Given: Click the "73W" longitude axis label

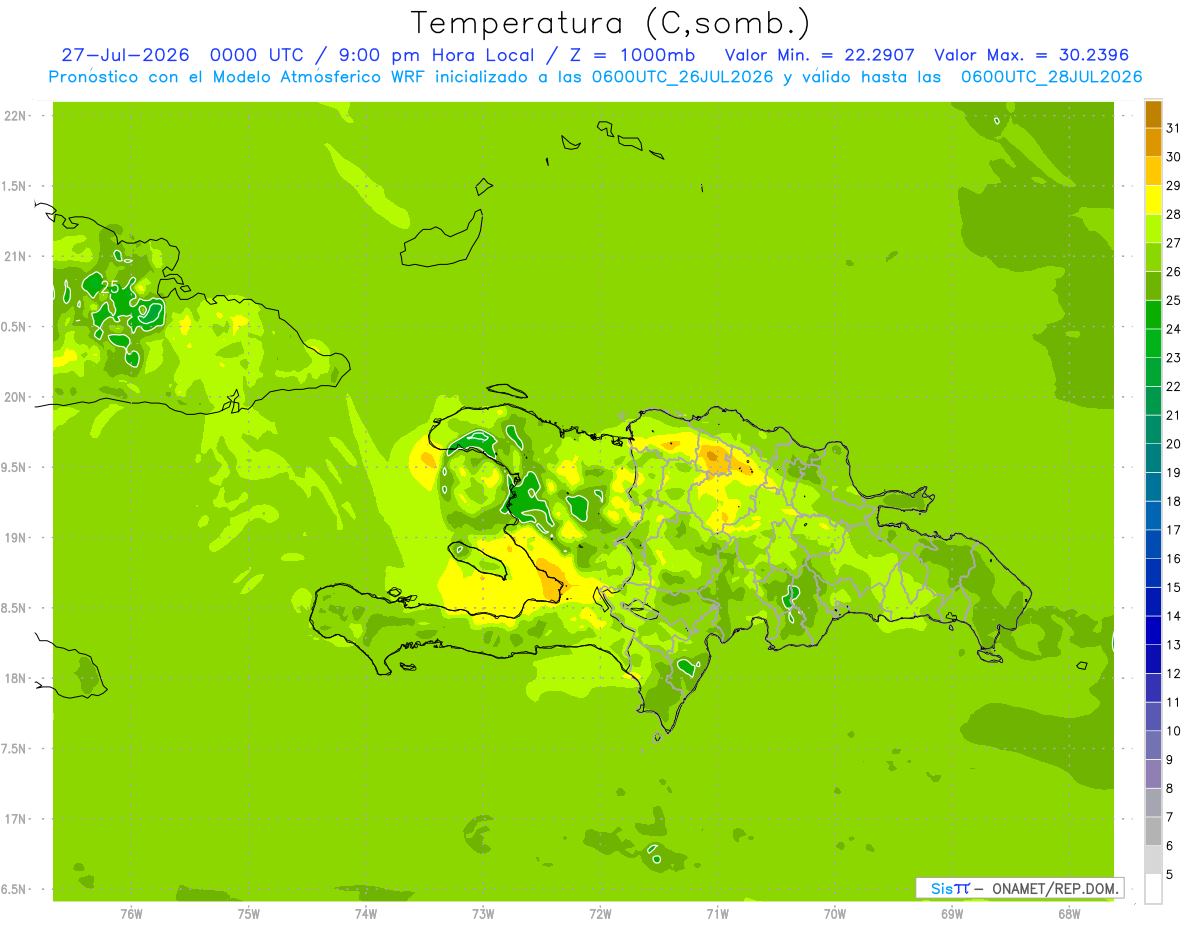Looking at the screenshot, I should pos(483,914).
